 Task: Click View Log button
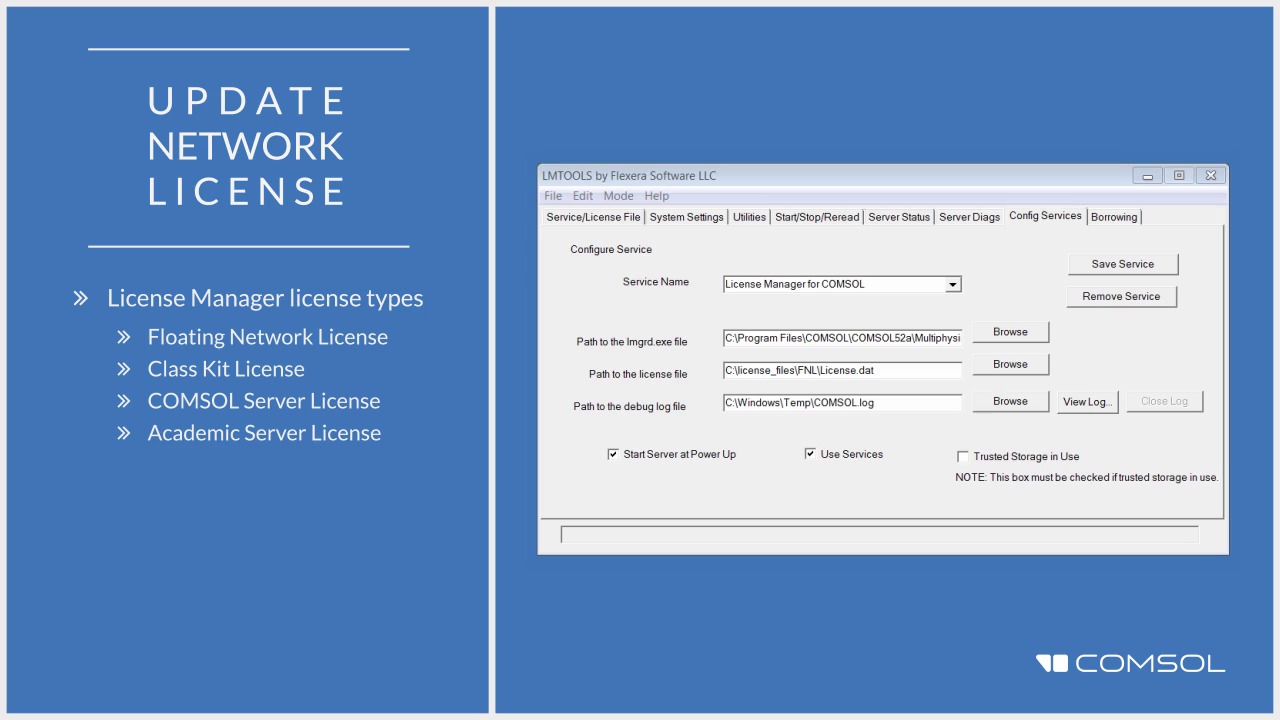tap(1087, 402)
